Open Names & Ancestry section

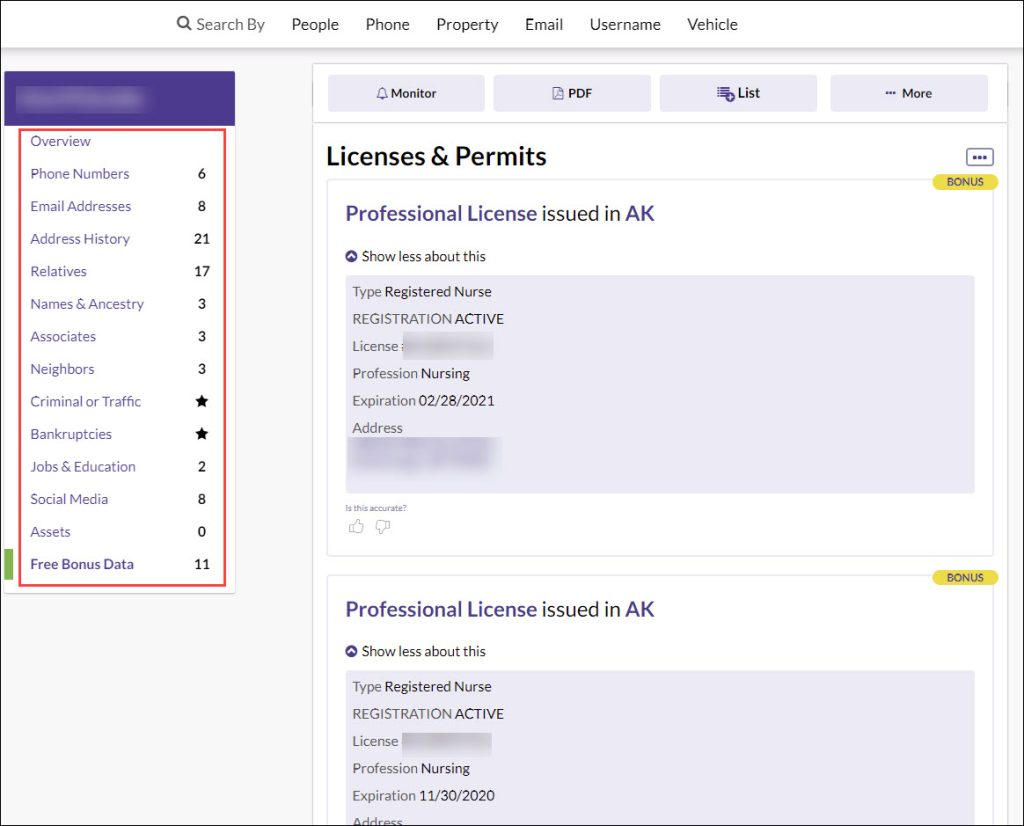click(87, 304)
